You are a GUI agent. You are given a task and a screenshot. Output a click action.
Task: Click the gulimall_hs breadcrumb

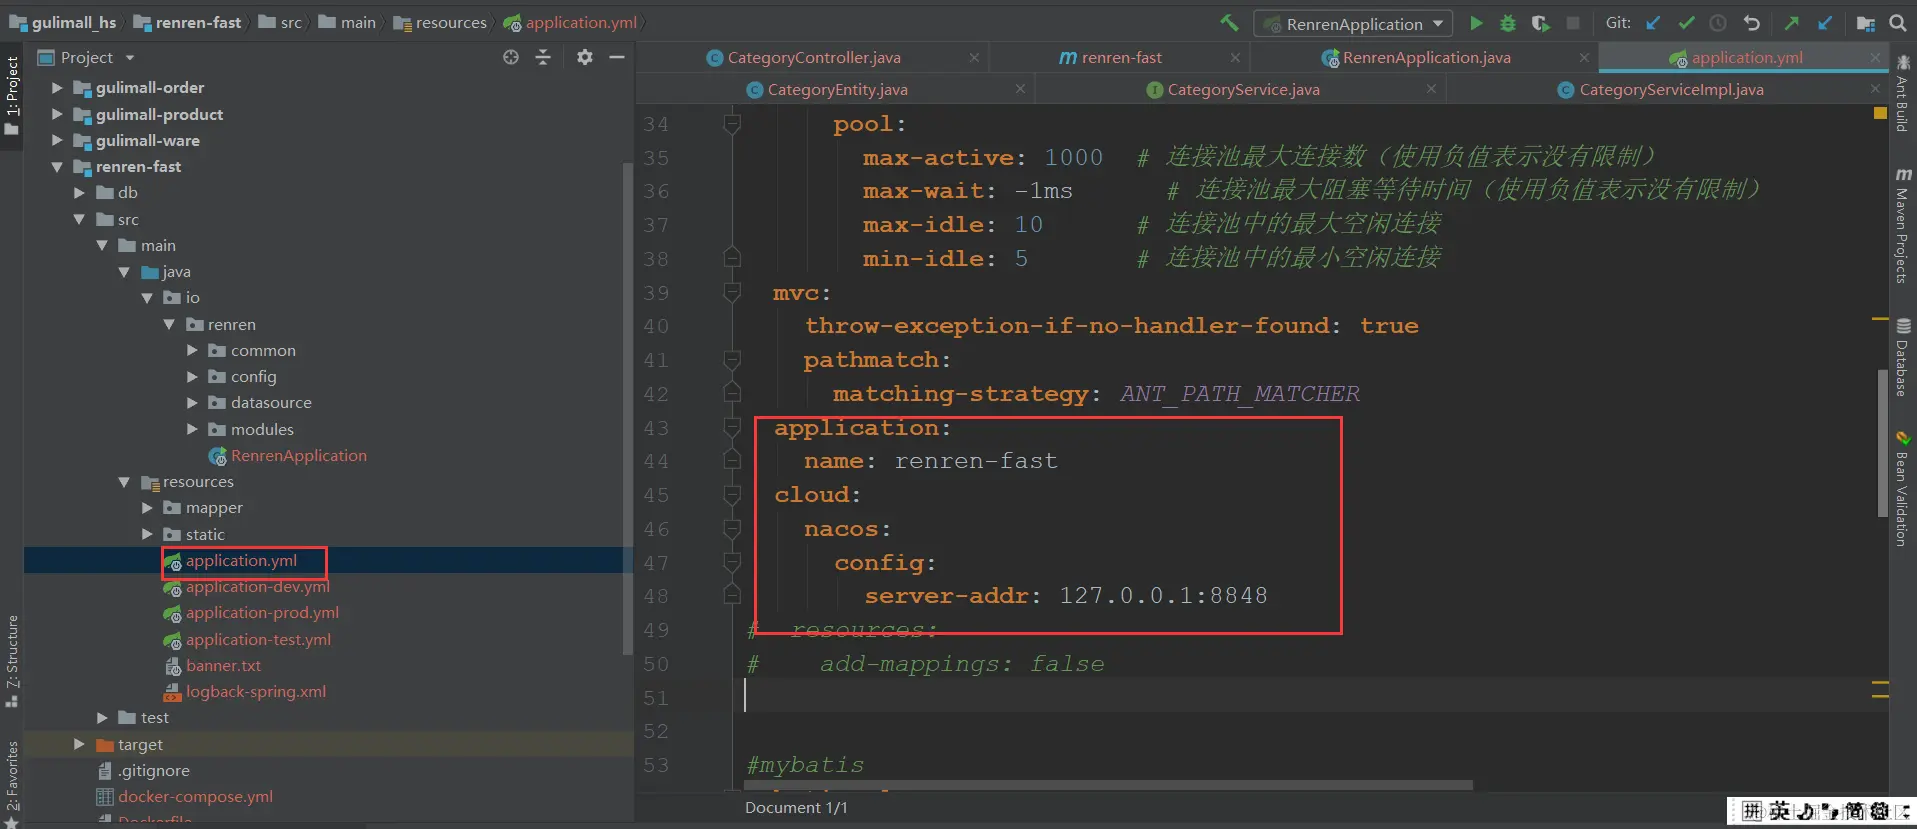(x=62, y=22)
